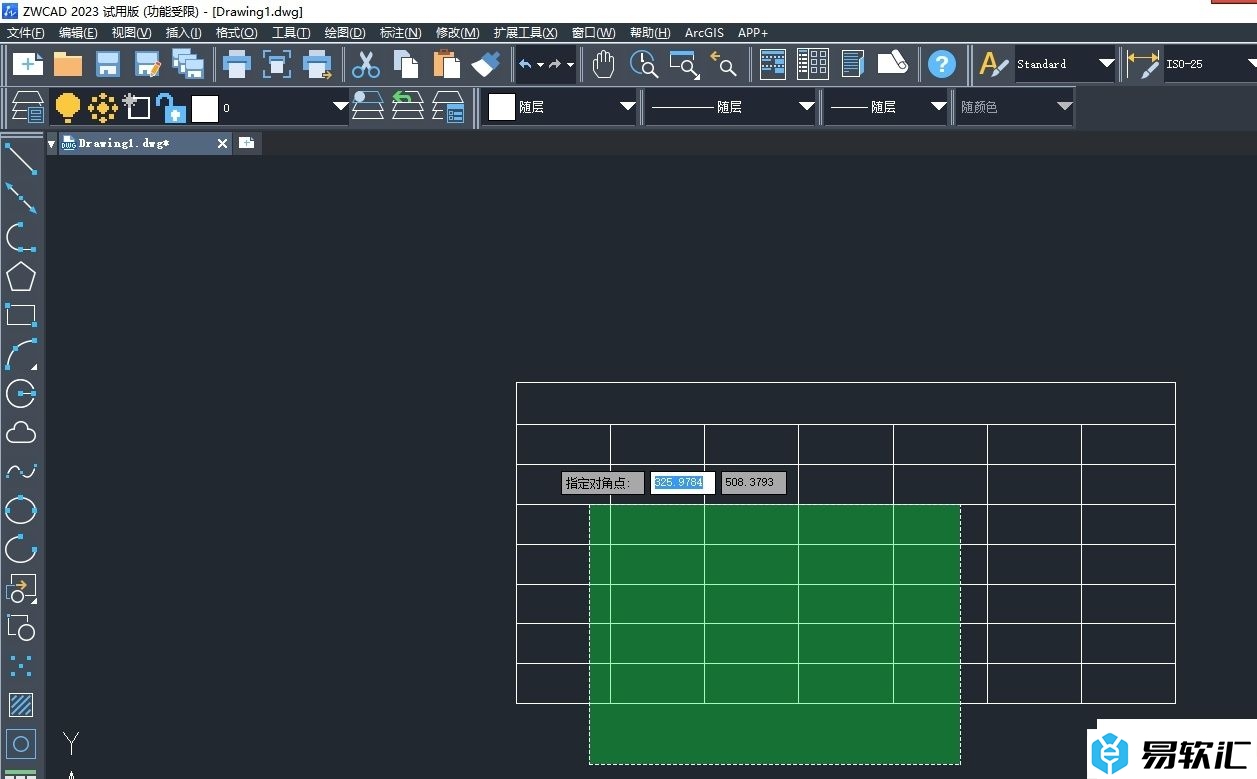Select the Hatch tool
The image size is (1257, 779).
[x=21, y=705]
